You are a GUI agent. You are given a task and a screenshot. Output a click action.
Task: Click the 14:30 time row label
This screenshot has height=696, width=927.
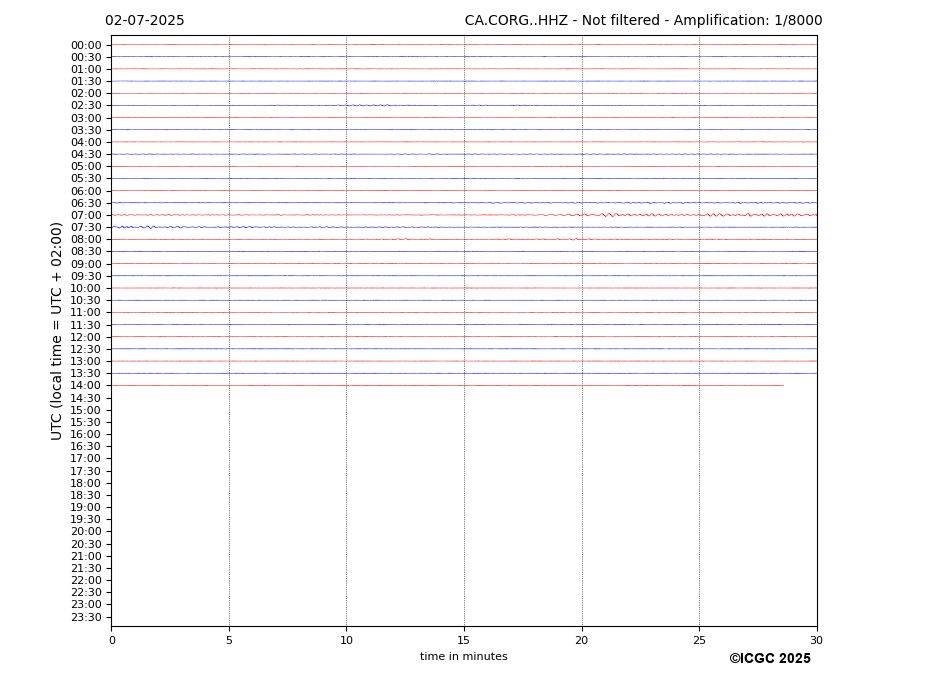point(86,398)
